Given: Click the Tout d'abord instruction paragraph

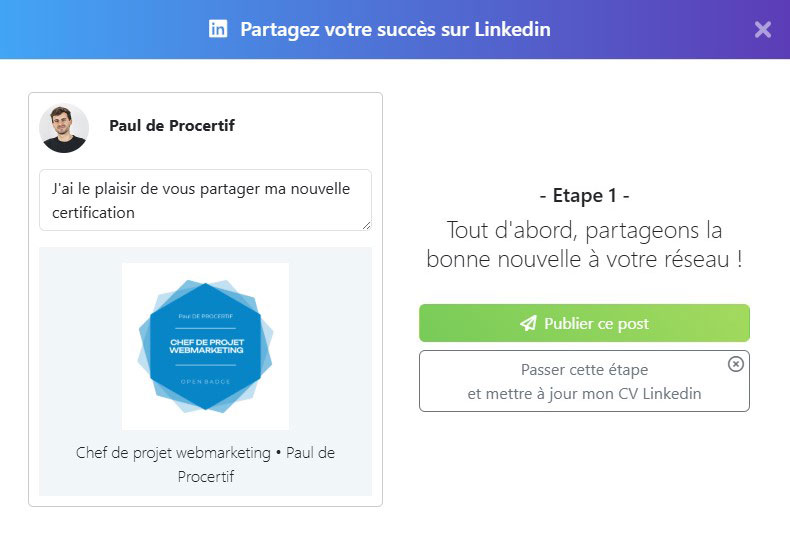Looking at the screenshot, I should [584, 244].
